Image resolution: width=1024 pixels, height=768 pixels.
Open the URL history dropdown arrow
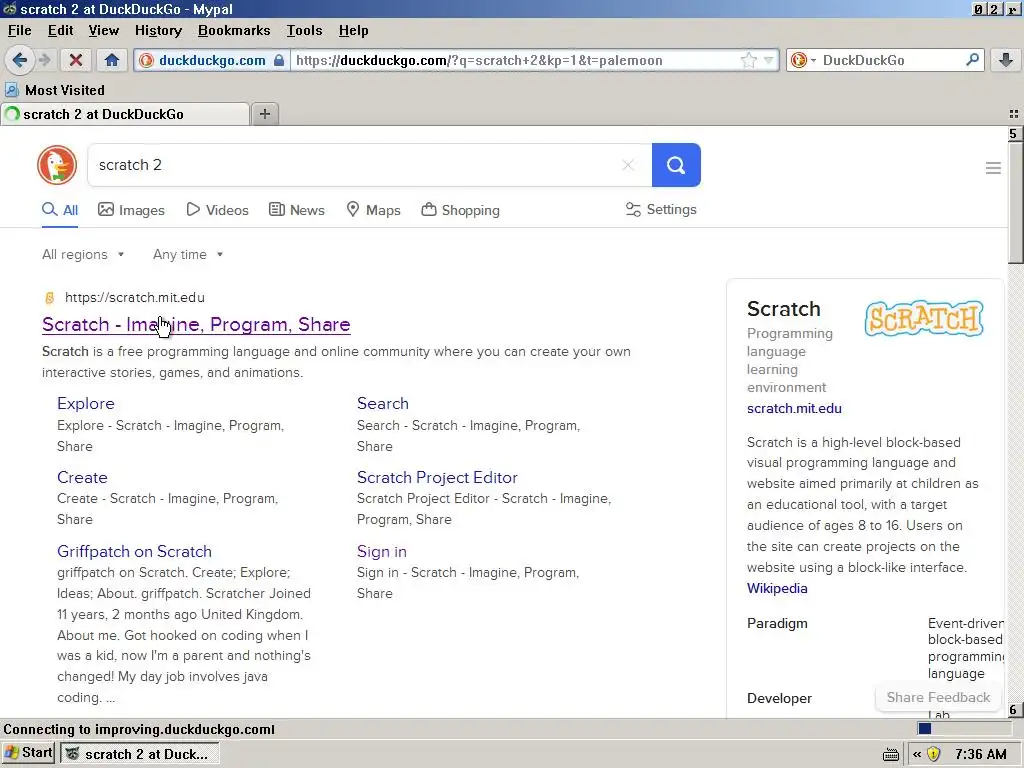point(768,60)
